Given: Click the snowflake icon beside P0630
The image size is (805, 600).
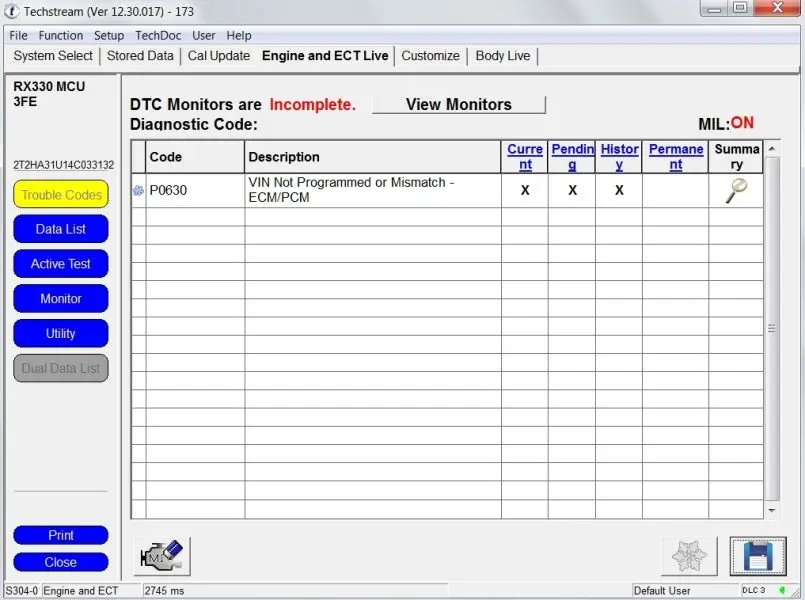Looking at the screenshot, I should point(138,190).
